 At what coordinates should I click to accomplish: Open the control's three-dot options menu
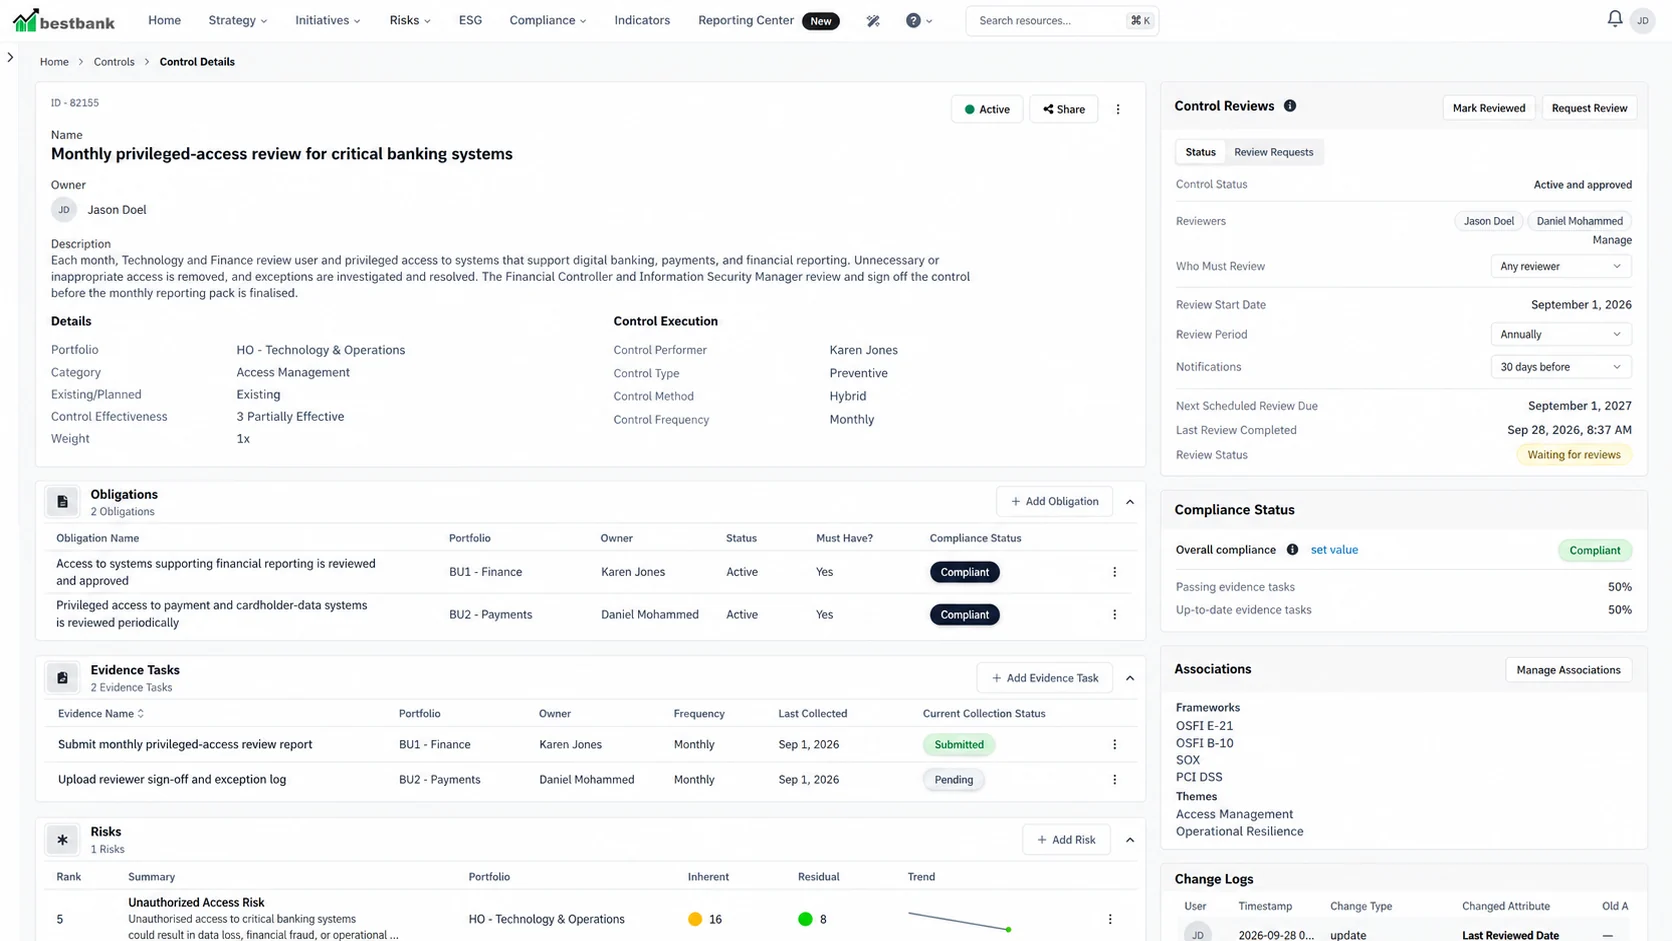(x=1118, y=109)
